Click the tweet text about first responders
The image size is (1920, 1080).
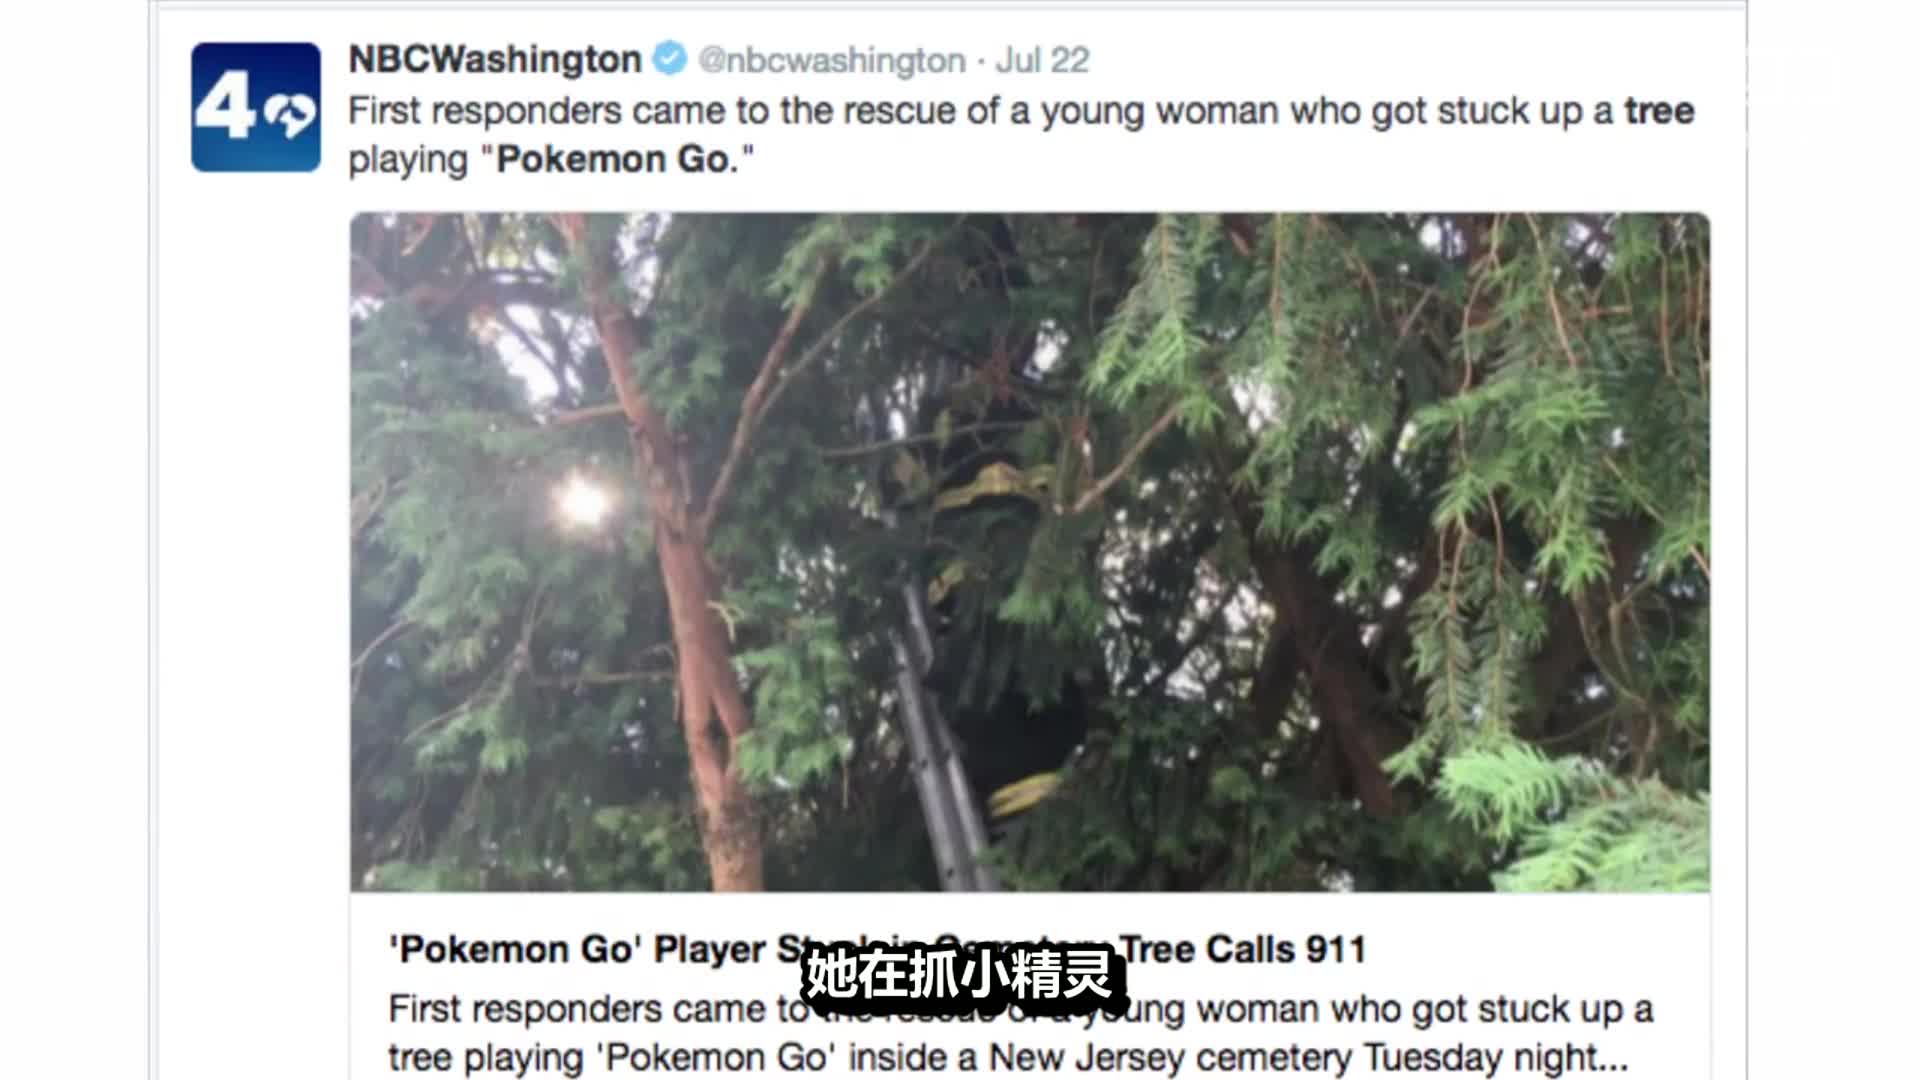pos(1021,135)
